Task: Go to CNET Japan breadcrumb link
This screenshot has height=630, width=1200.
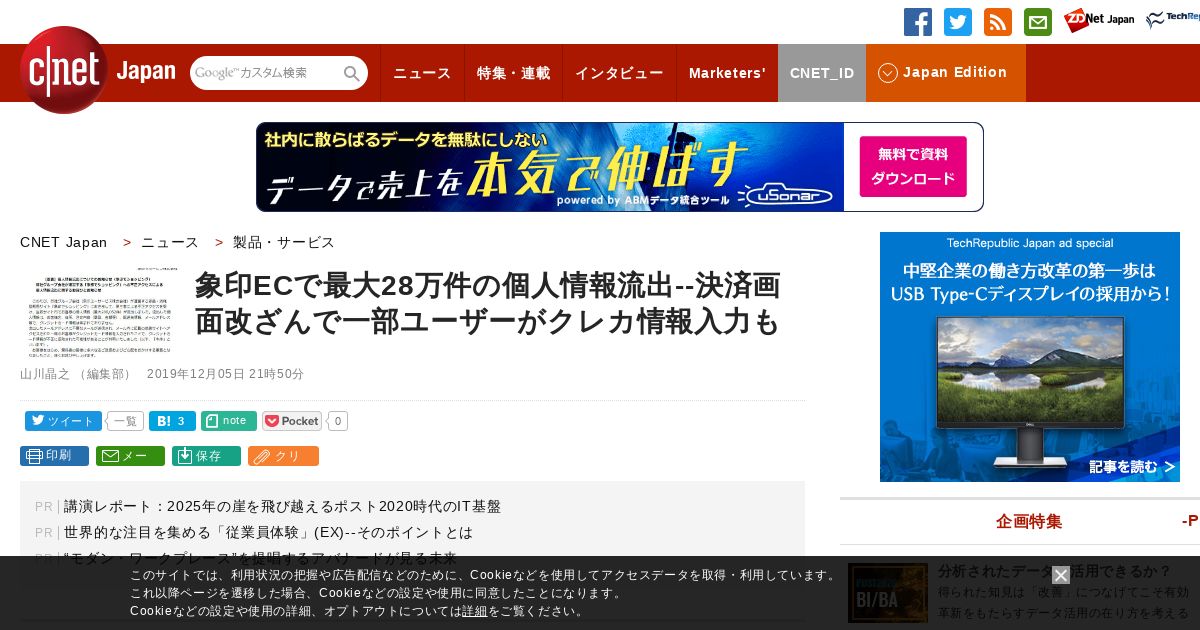Action: coord(63,242)
